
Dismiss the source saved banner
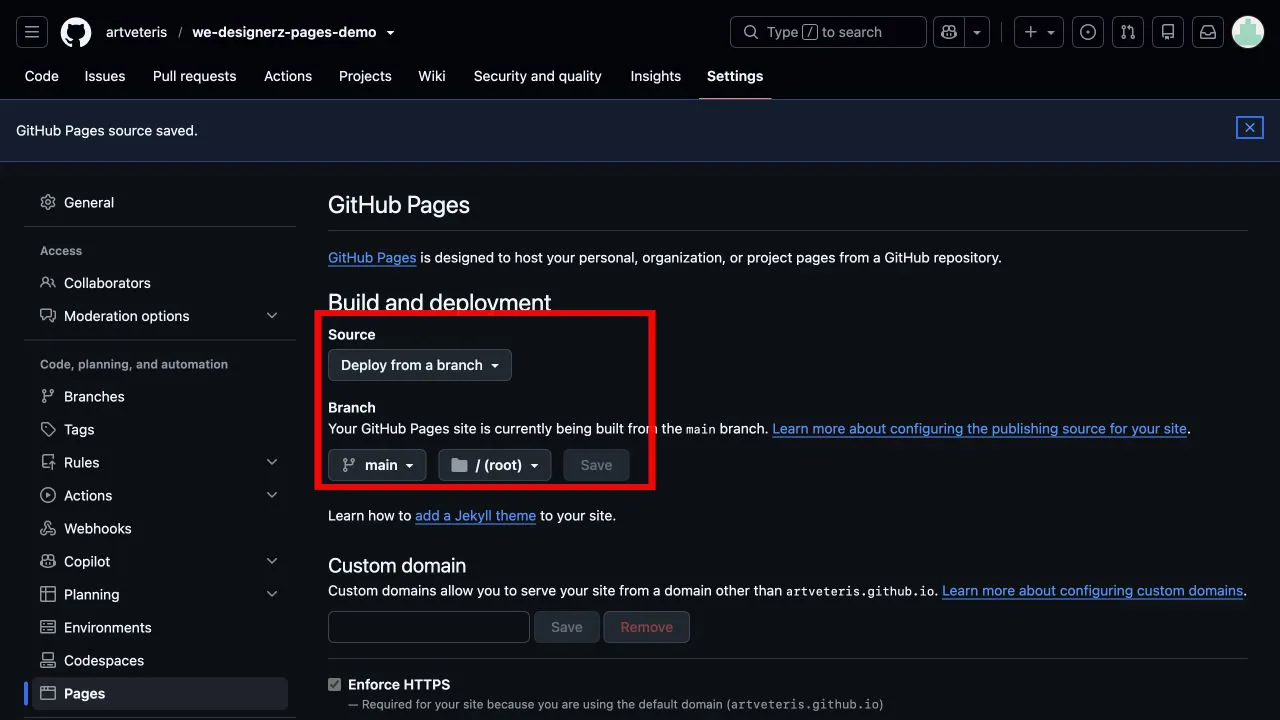click(1250, 127)
